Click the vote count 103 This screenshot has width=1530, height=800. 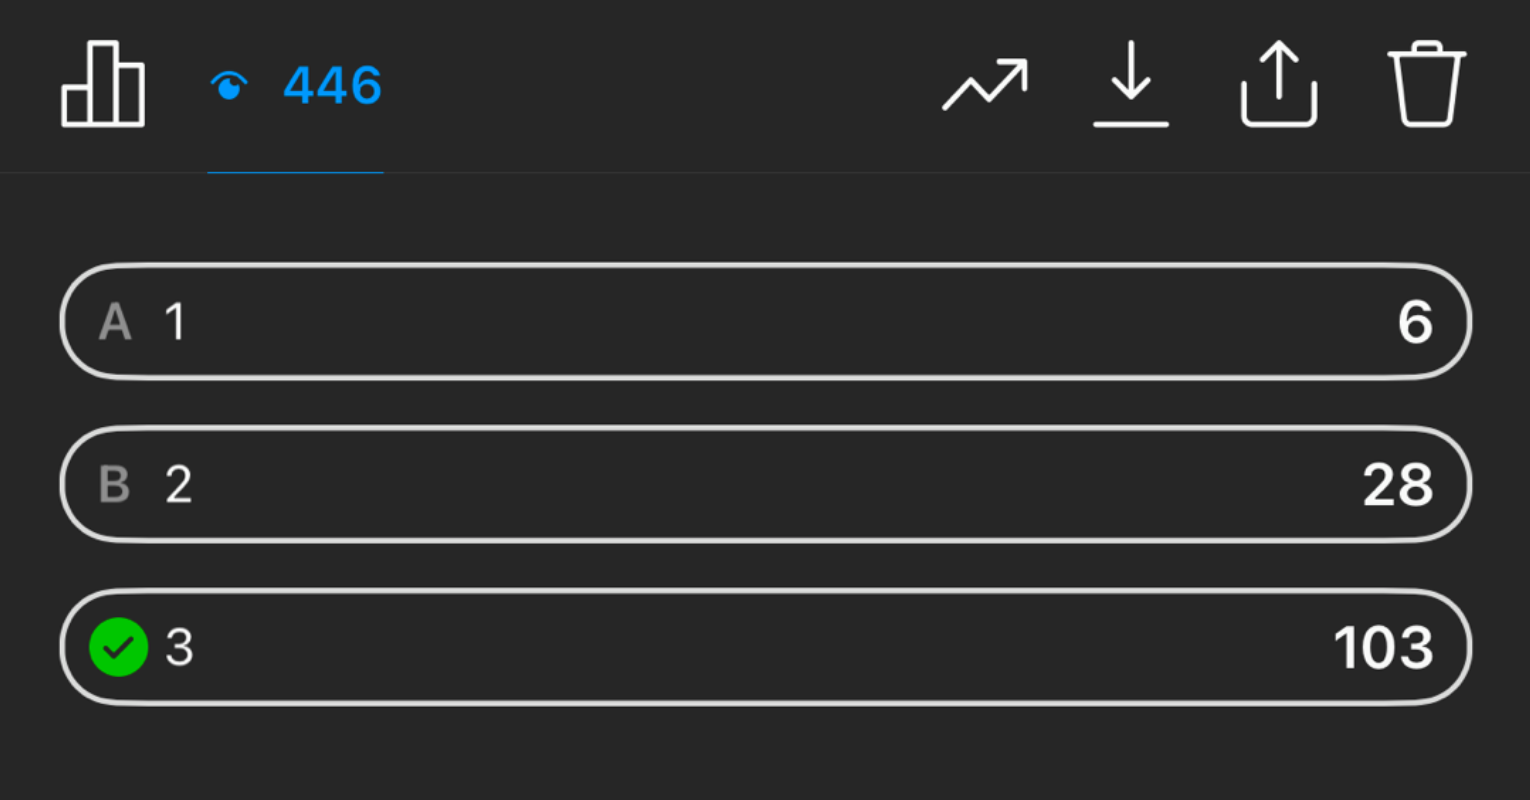(1383, 649)
